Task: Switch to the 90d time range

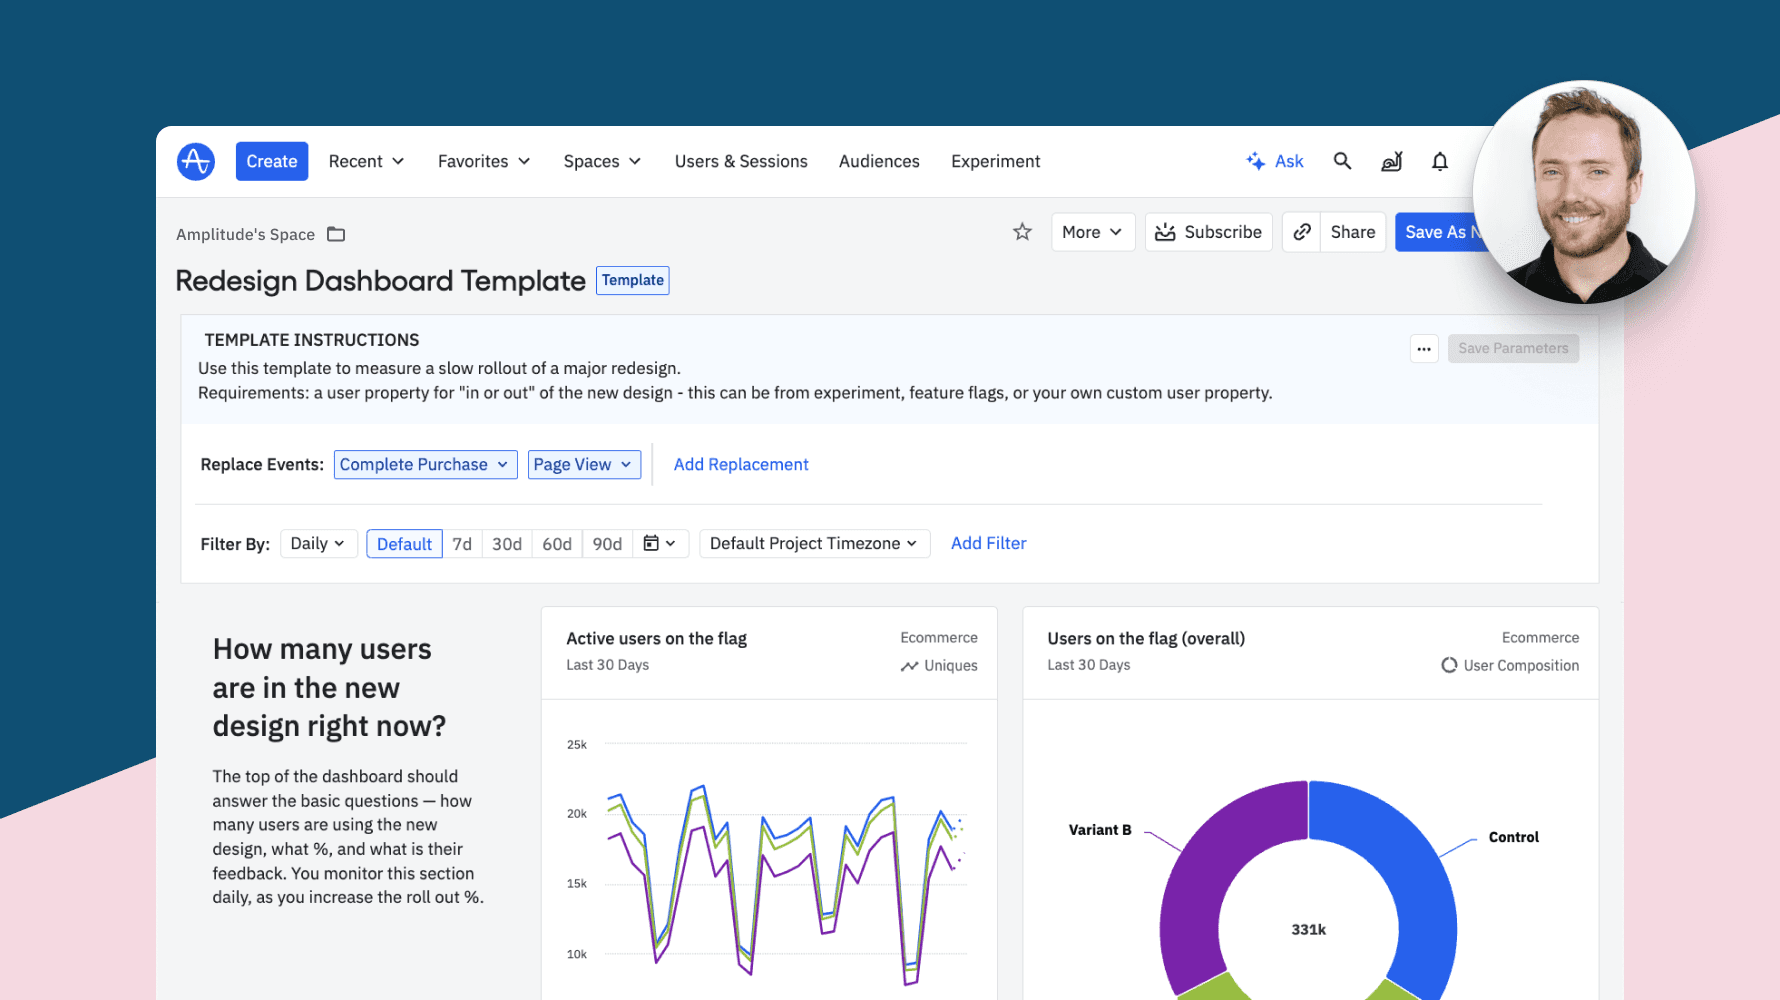Action: tap(607, 544)
